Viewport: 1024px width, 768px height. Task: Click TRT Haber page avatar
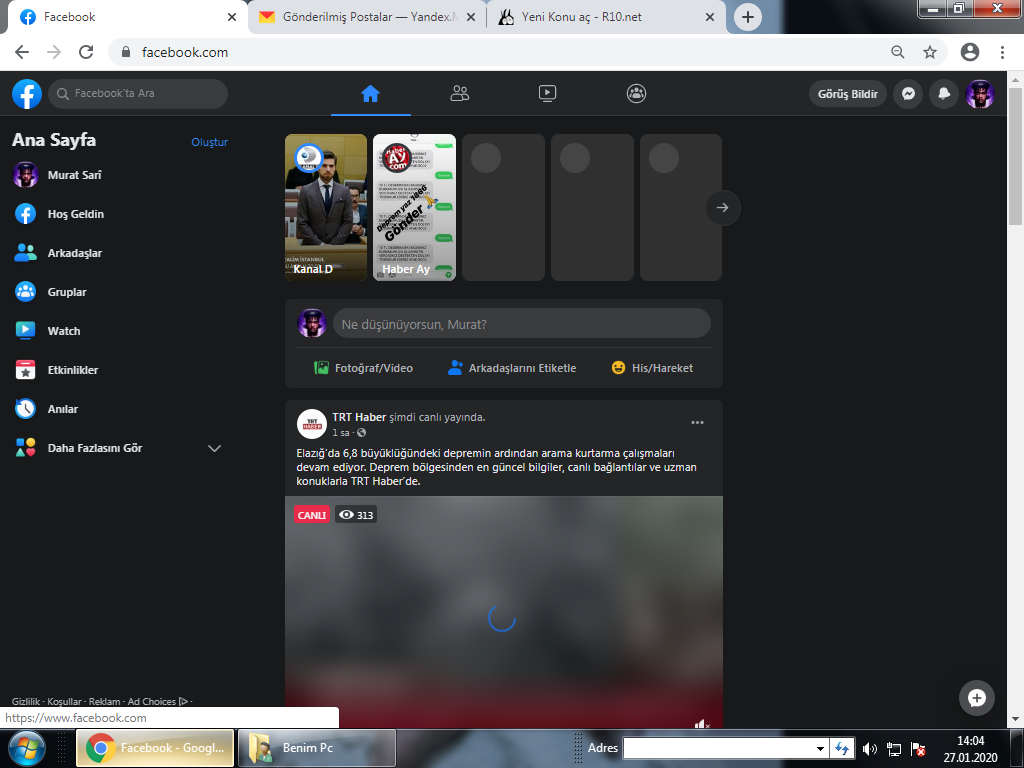tap(312, 424)
